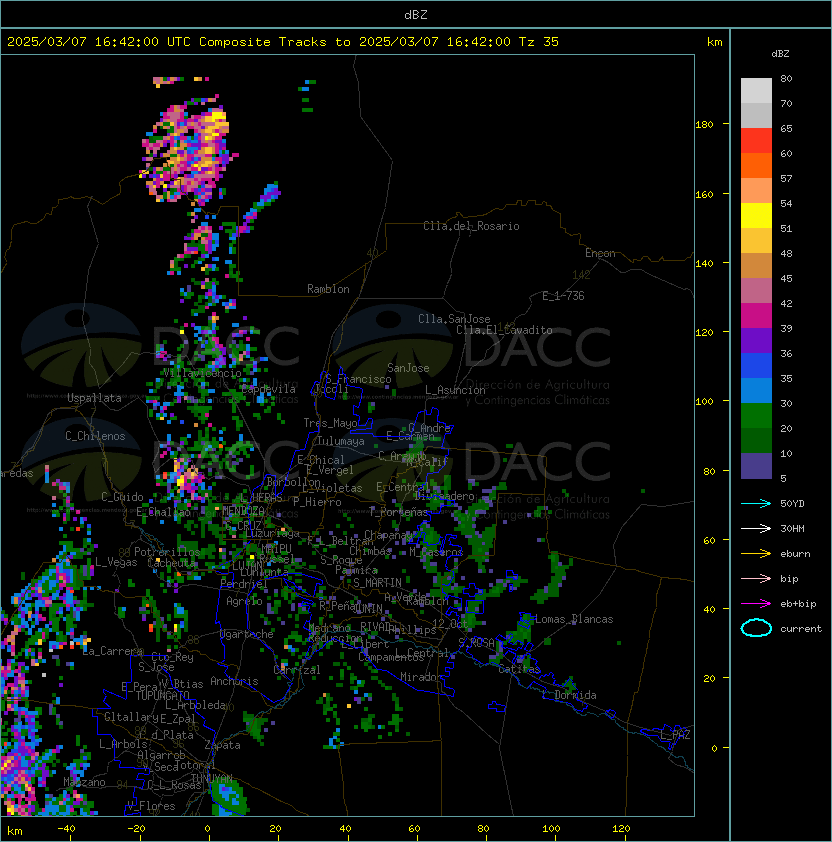This screenshot has width=832, height=842.
Task: Click the Zapata place label
Action: (222, 745)
